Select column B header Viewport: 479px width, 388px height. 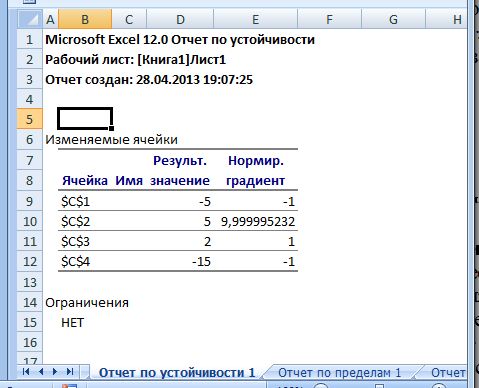click(x=85, y=19)
